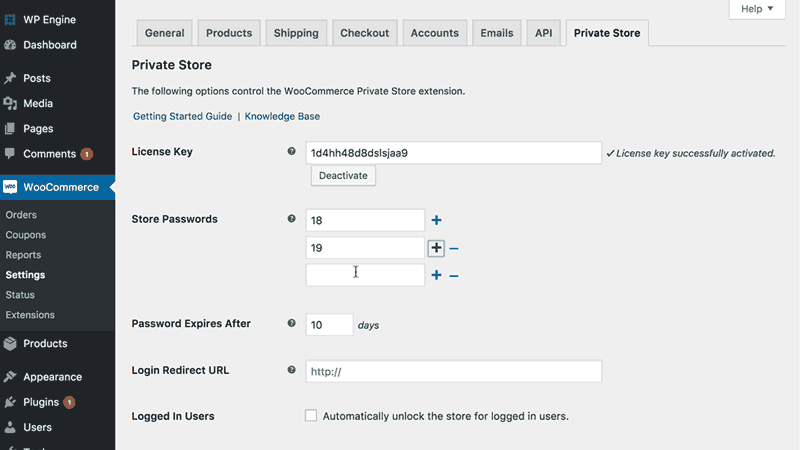Expand the Help dropdown
Image resolution: width=800 pixels, height=450 pixels.
757,9
